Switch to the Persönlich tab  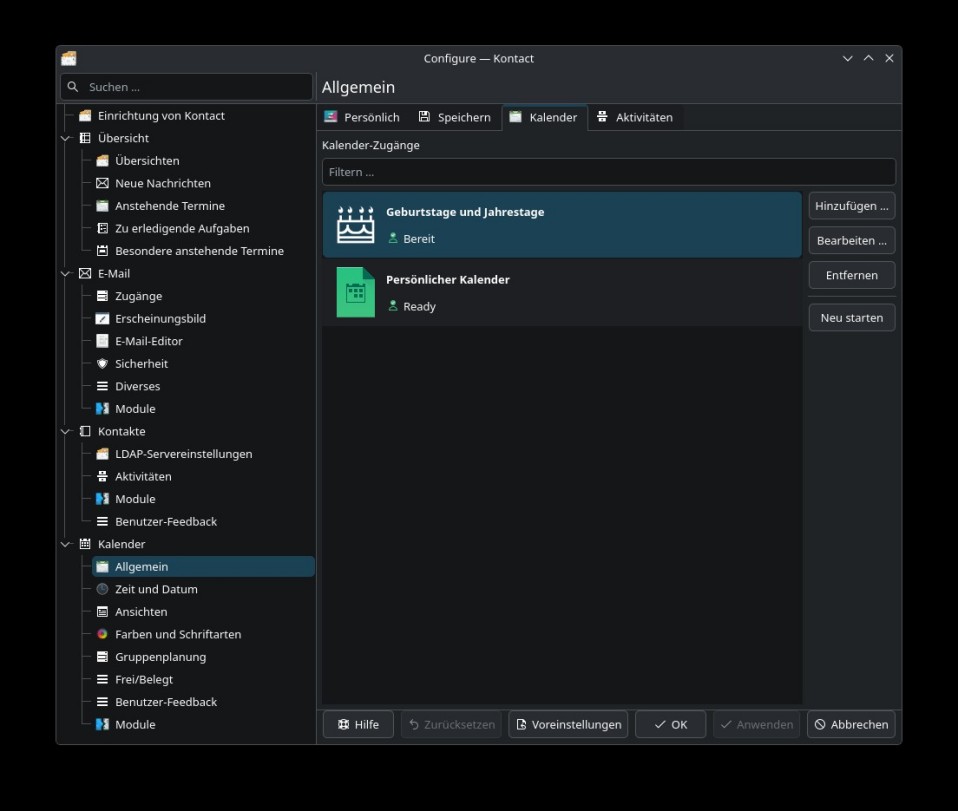(362, 117)
